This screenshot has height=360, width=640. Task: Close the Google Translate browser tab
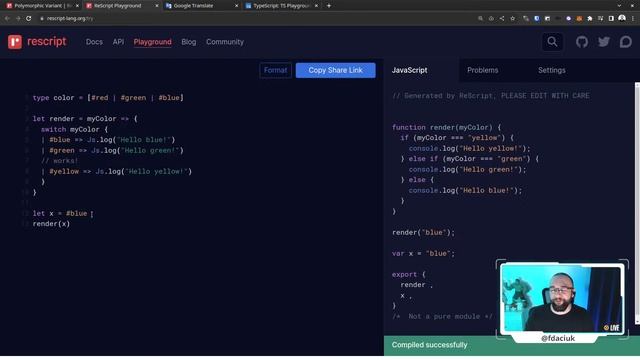point(236,6)
